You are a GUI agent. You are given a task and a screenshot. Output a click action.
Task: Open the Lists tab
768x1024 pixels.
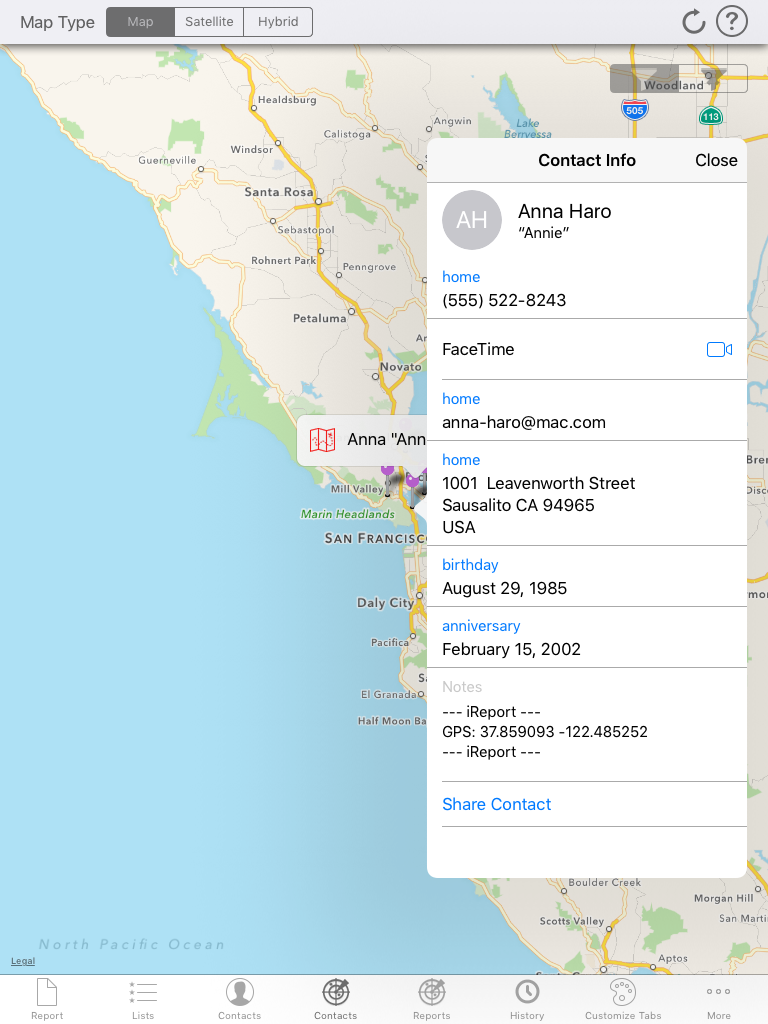(x=143, y=999)
